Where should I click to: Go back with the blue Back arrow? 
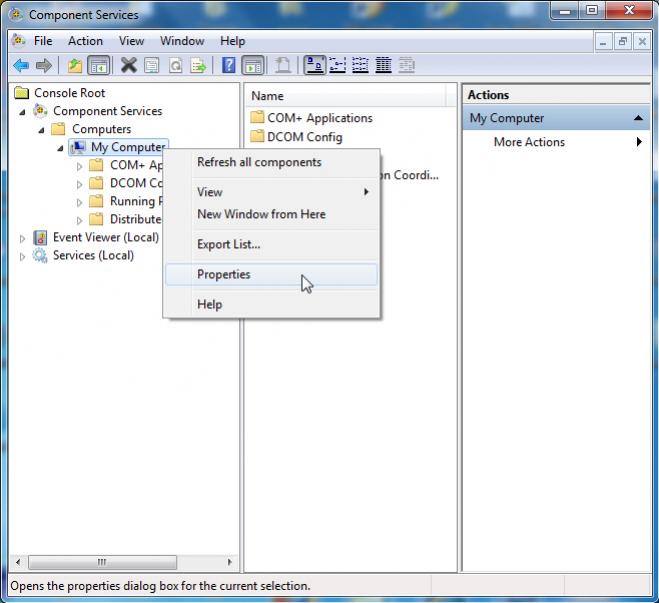click(x=21, y=66)
